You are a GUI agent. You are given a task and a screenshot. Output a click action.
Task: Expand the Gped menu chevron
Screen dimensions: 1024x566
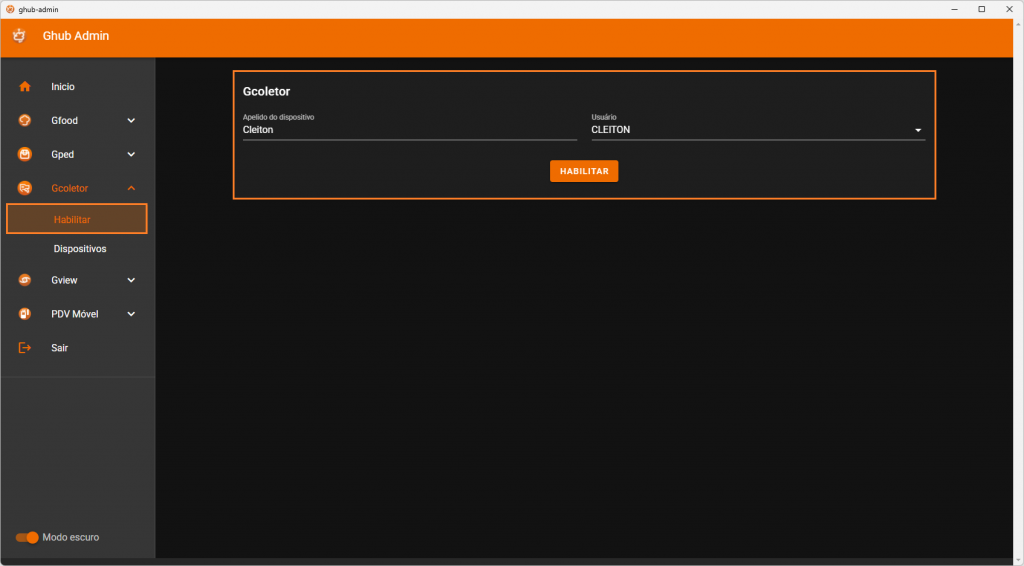coord(131,155)
